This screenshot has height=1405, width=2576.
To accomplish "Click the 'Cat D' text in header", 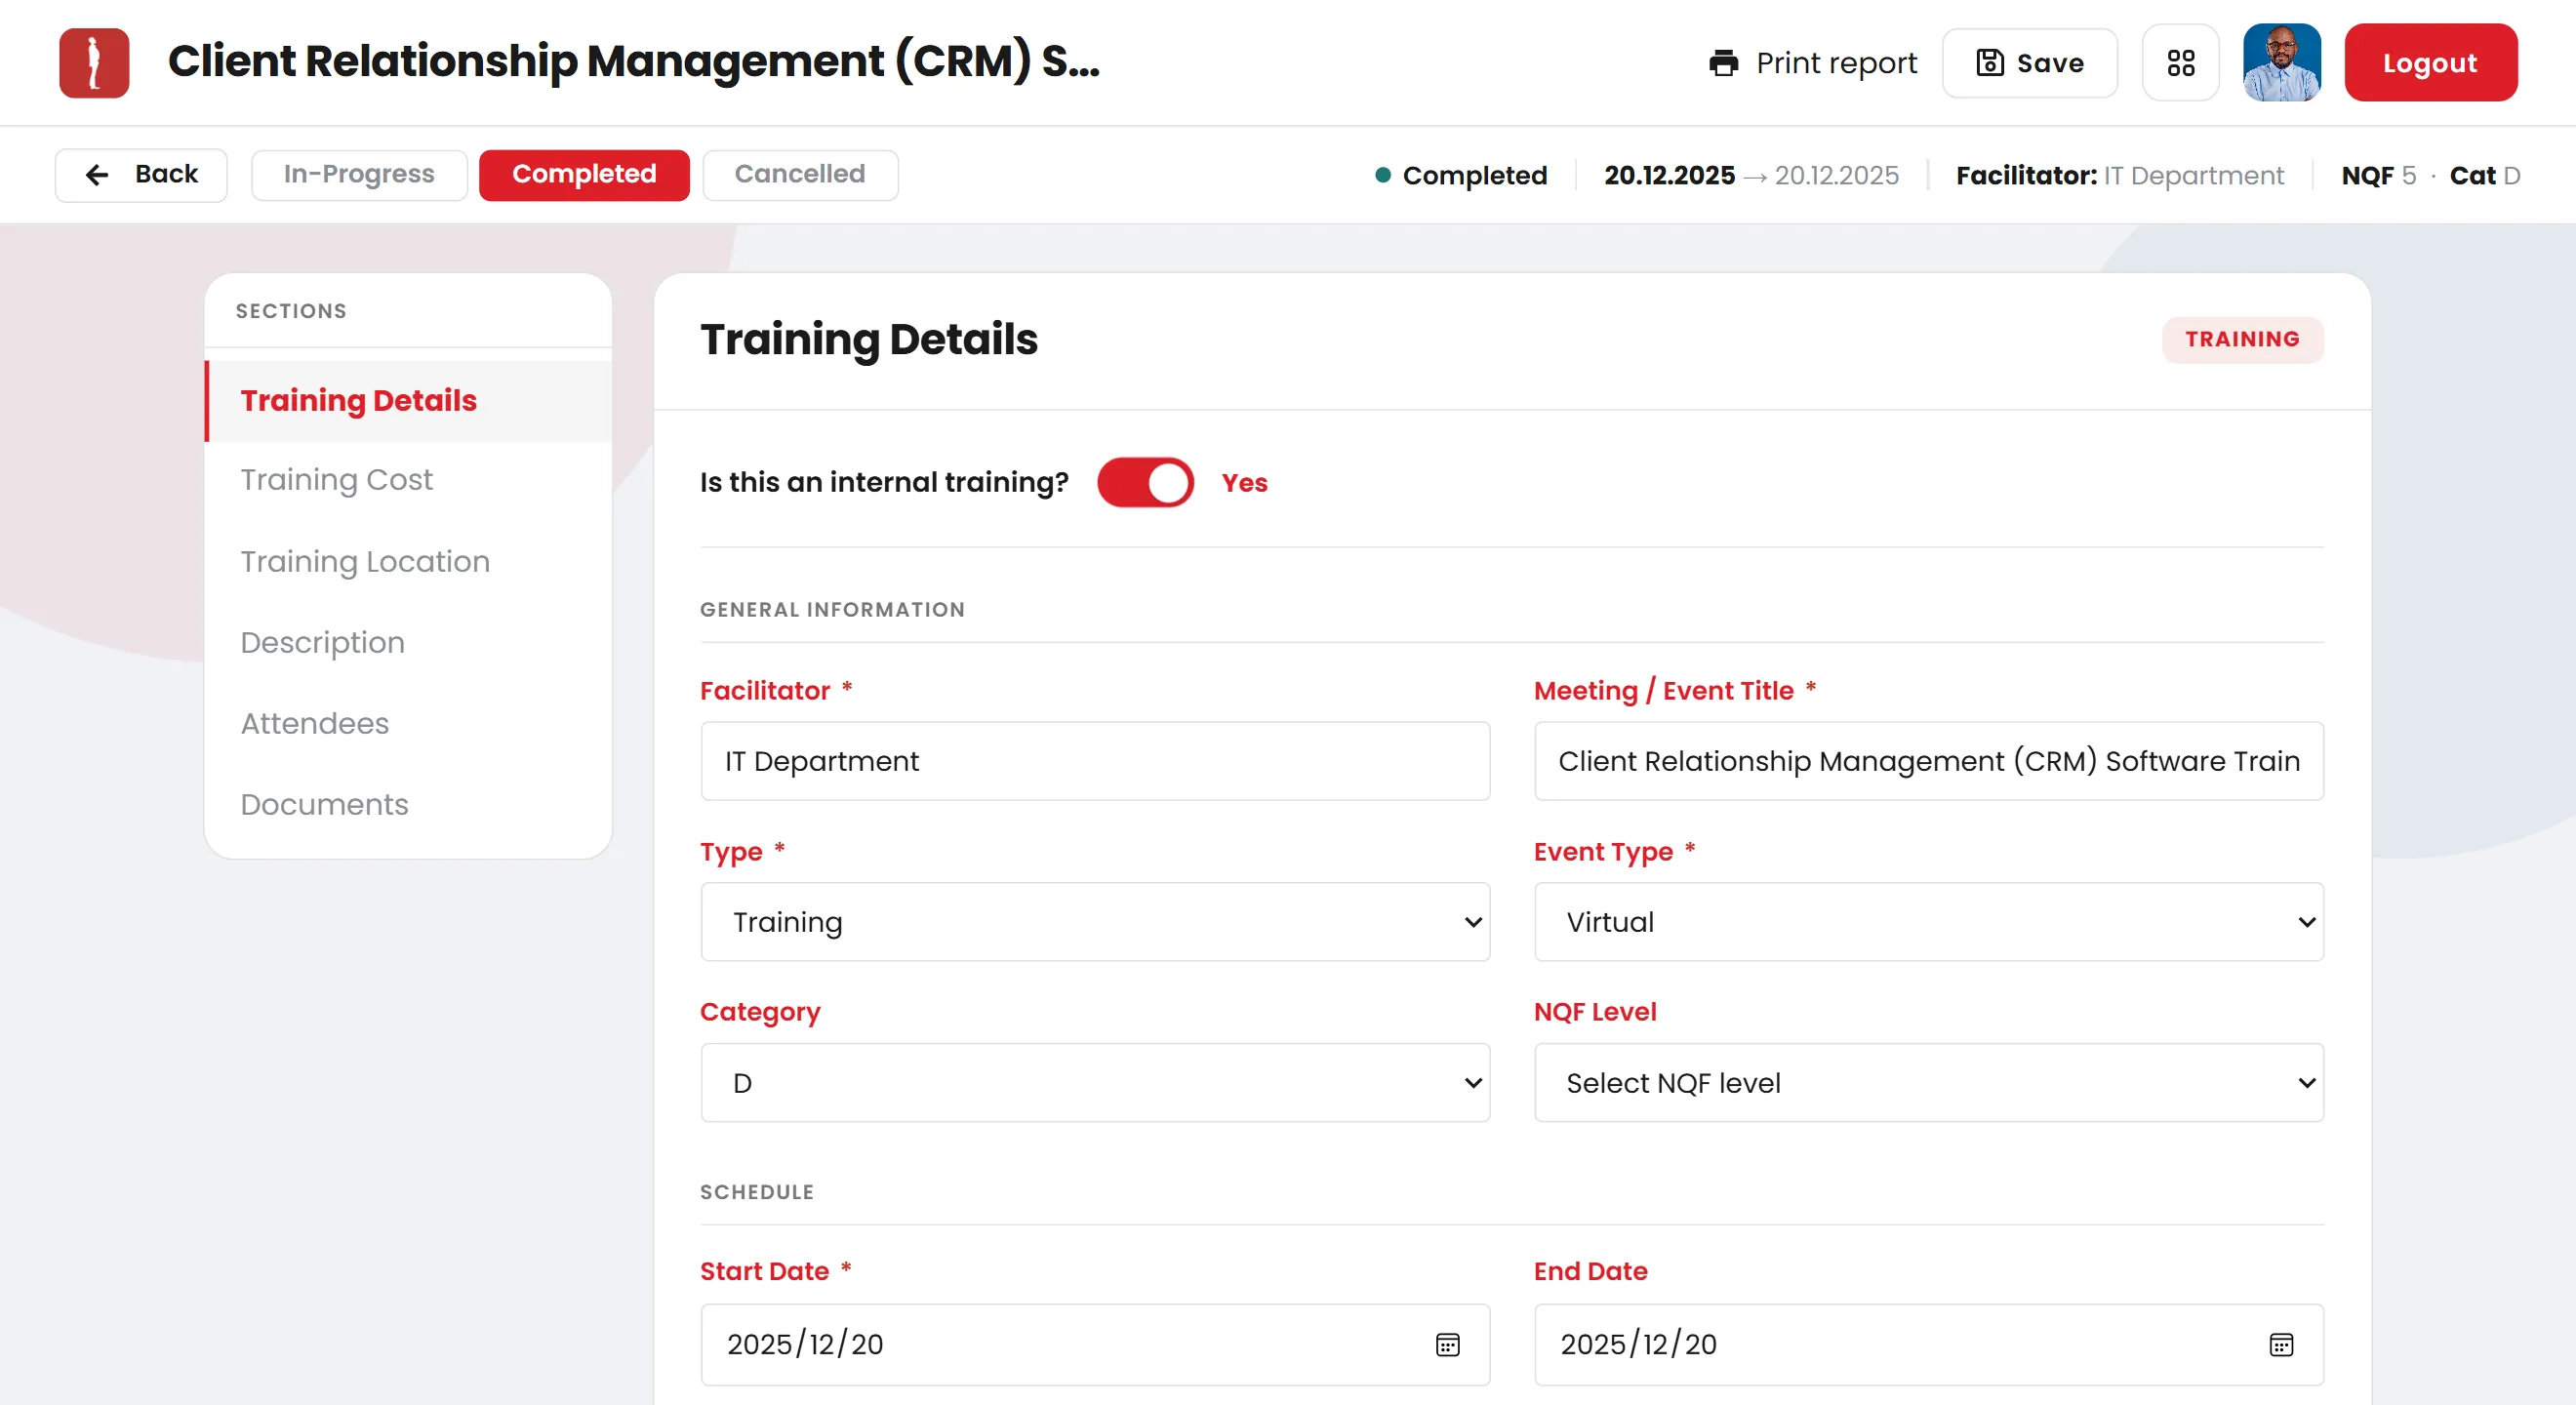I will 2484,176.
